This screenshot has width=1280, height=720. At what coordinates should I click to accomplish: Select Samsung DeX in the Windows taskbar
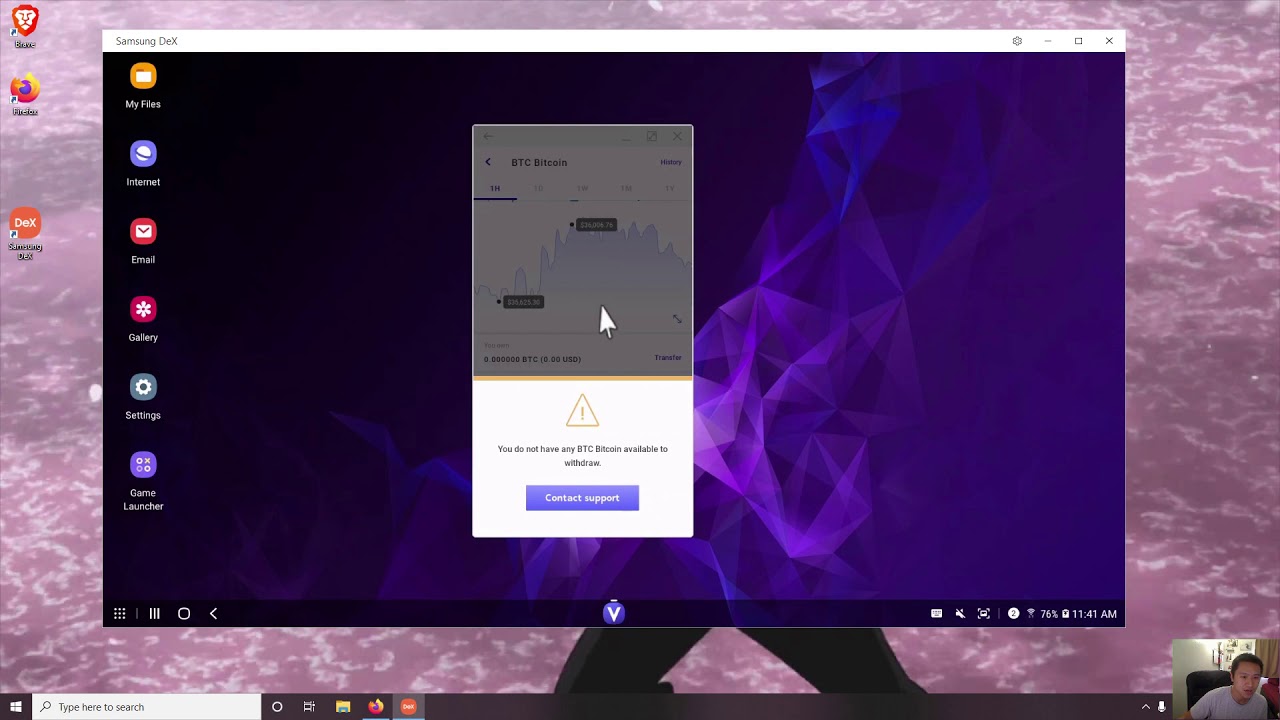click(408, 707)
